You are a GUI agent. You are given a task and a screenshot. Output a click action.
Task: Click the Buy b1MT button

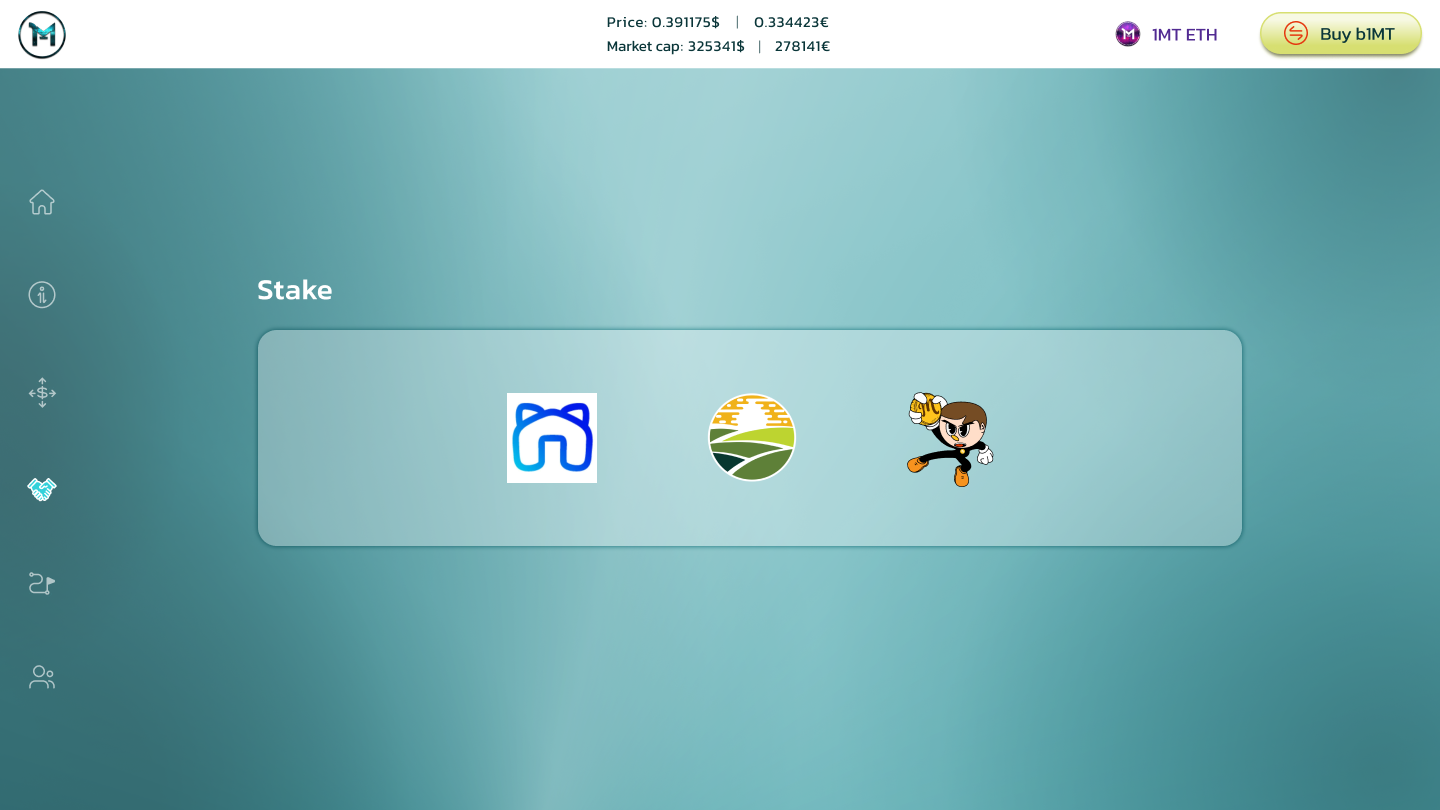1340,34
